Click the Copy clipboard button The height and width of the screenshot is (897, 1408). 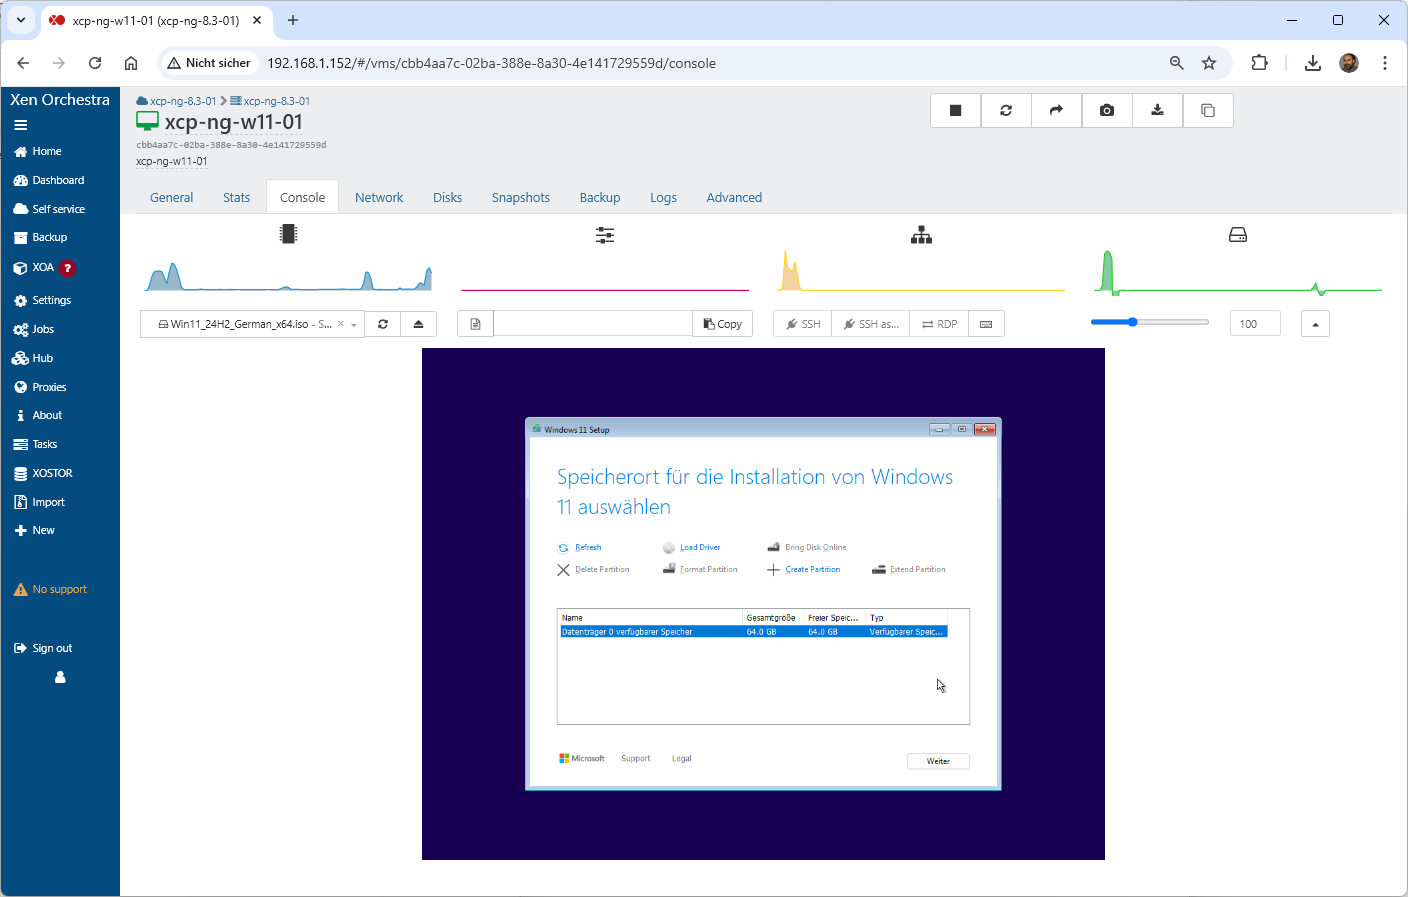click(x=722, y=324)
